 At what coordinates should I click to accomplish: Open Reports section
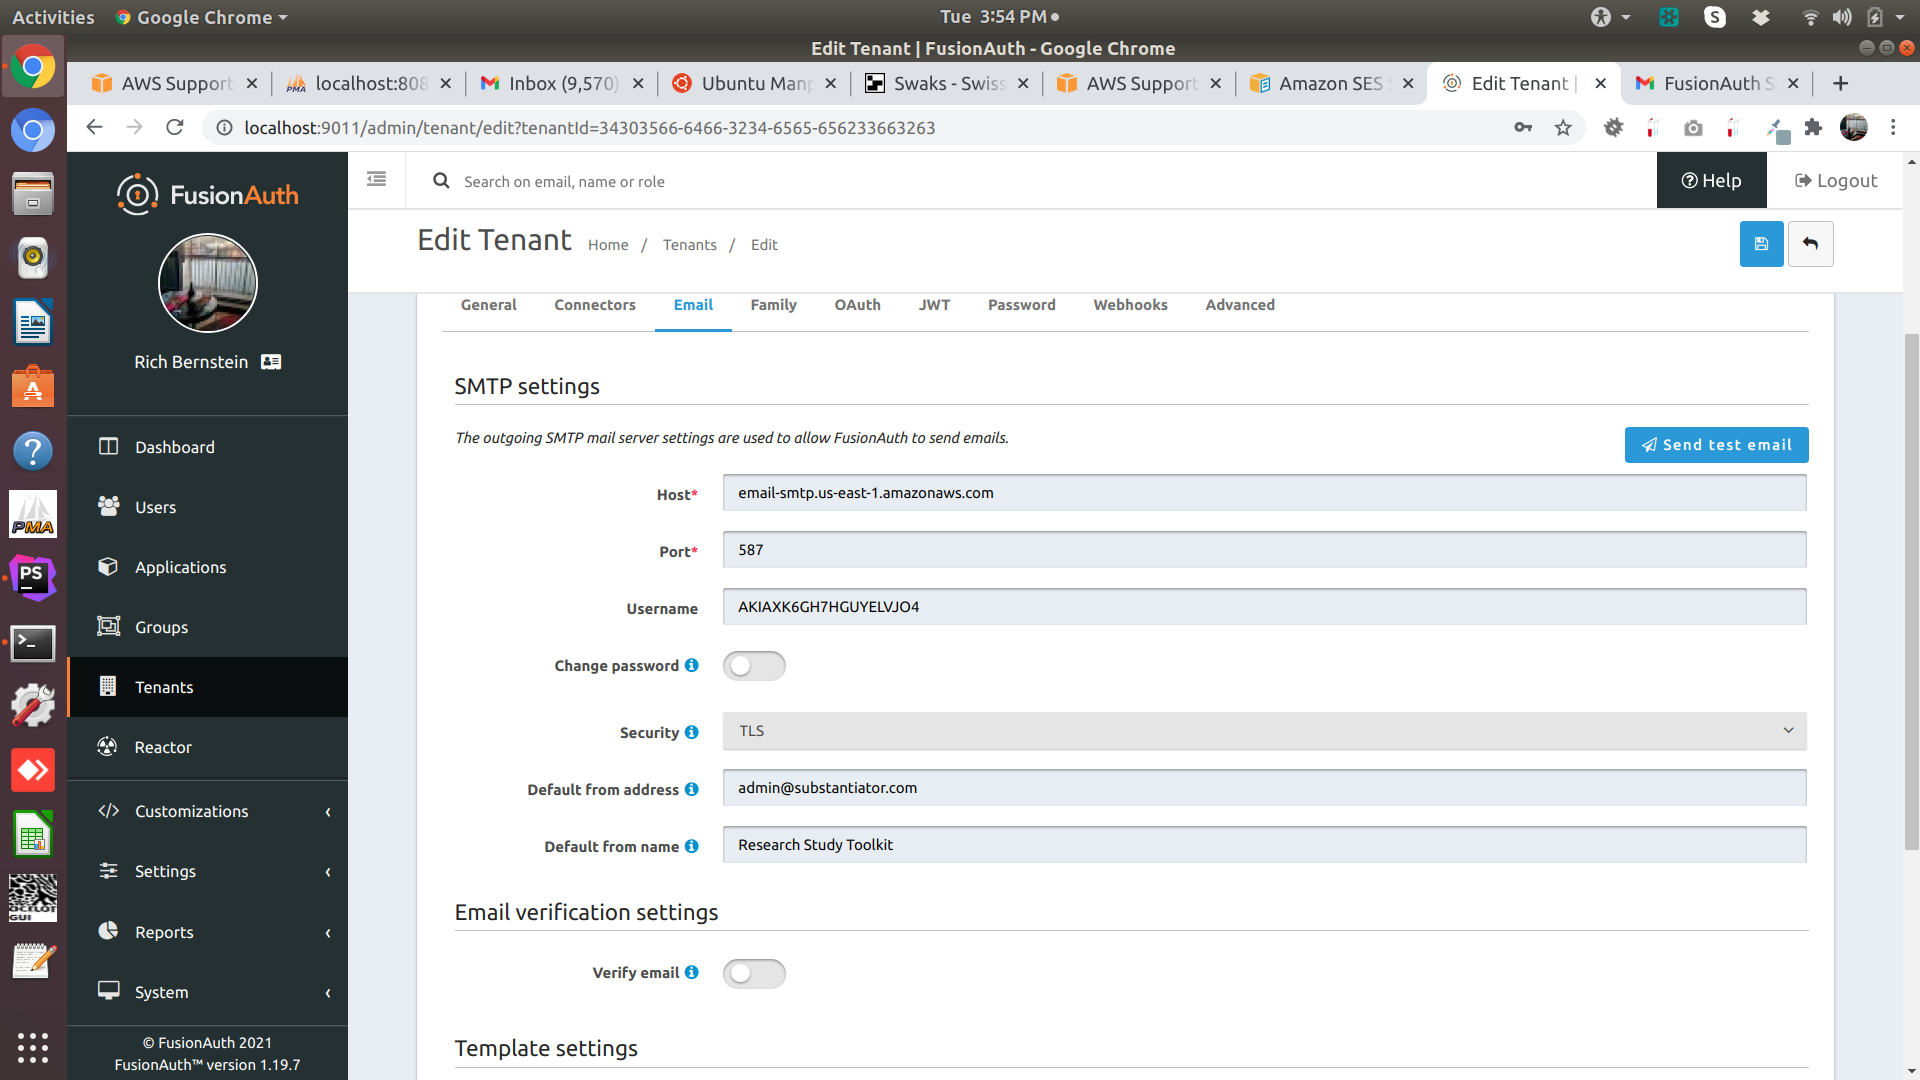pos(162,931)
